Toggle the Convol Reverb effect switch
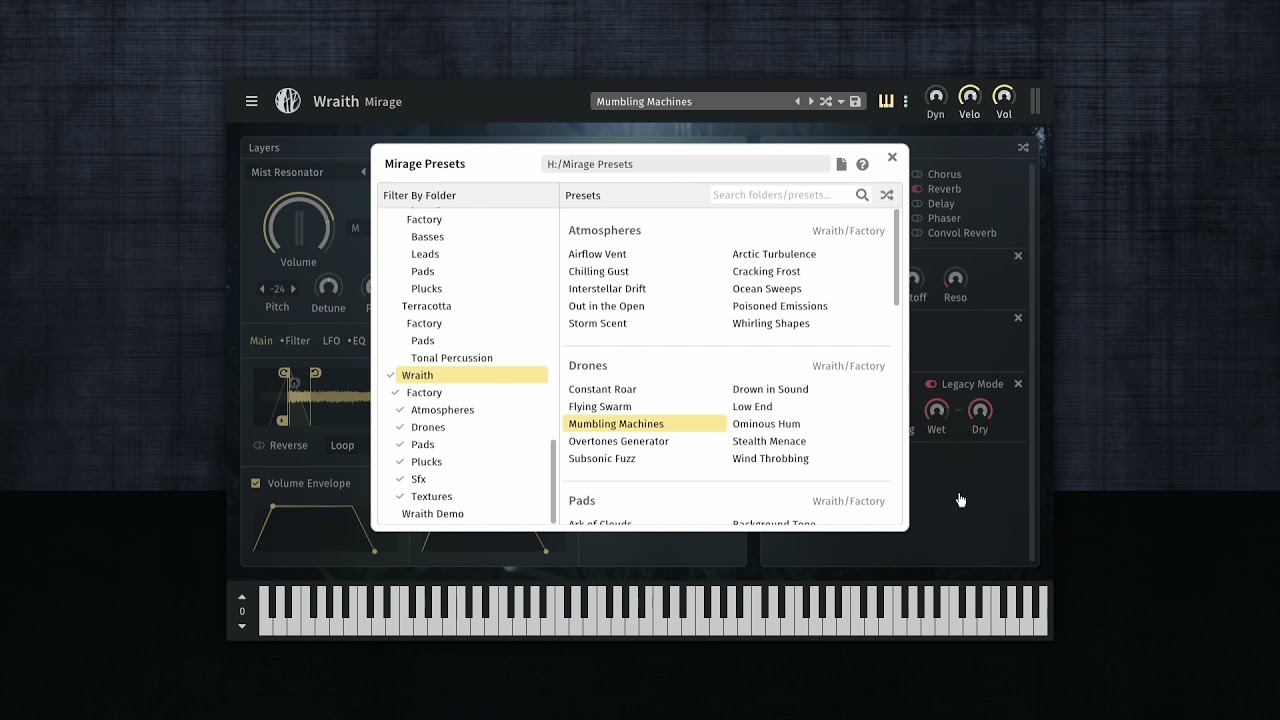 (917, 233)
